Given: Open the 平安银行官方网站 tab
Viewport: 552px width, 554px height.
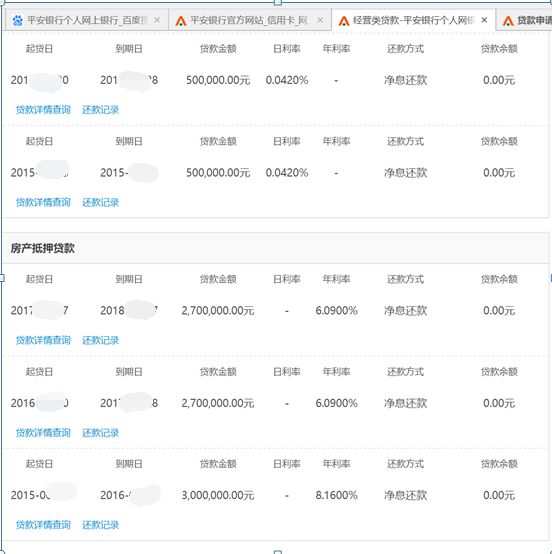Looking at the screenshot, I should (x=249, y=20).
